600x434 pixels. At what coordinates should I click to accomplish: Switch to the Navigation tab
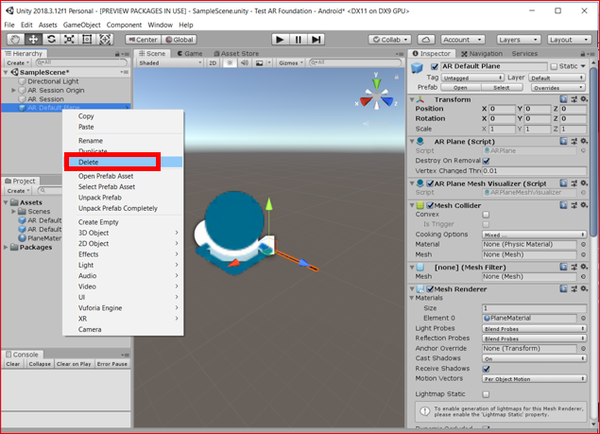click(x=481, y=54)
